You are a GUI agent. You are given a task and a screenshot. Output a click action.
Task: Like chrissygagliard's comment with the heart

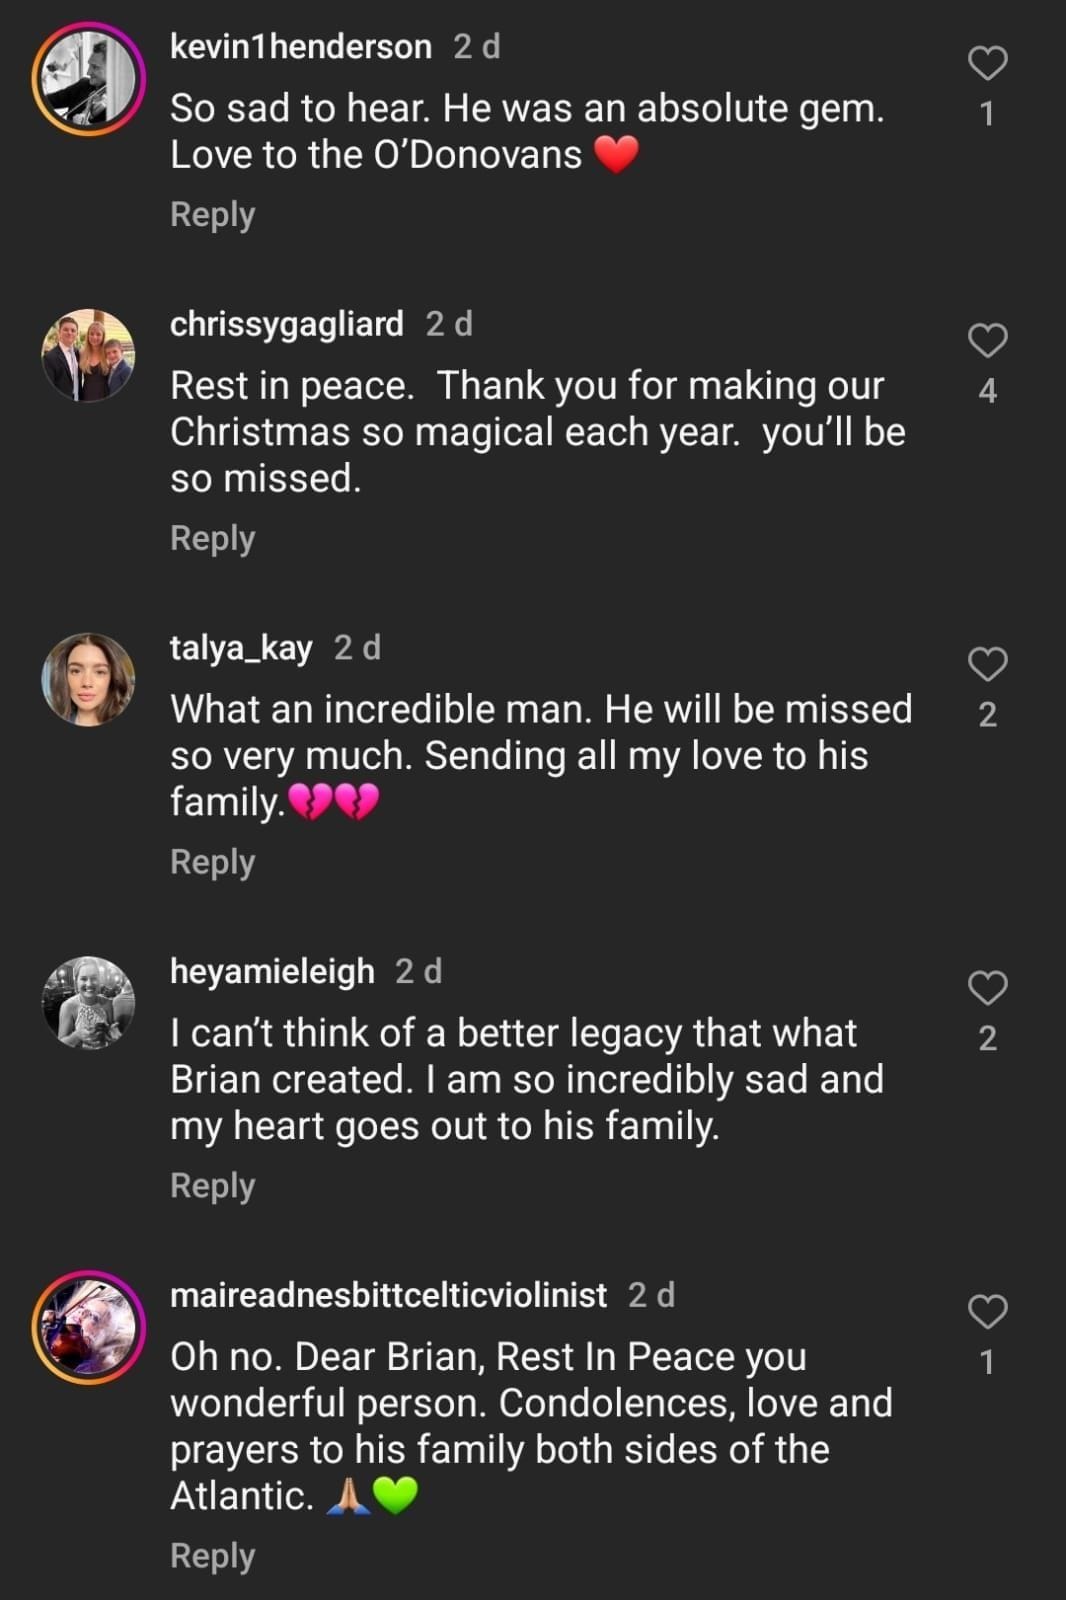point(987,340)
